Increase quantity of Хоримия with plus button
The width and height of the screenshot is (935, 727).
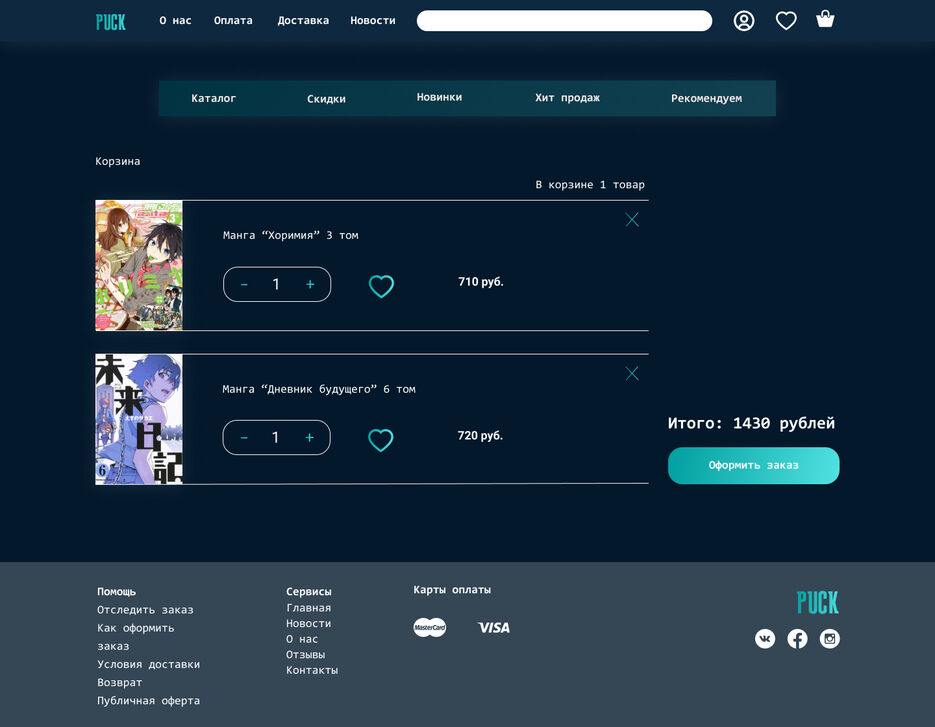coord(310,285)
